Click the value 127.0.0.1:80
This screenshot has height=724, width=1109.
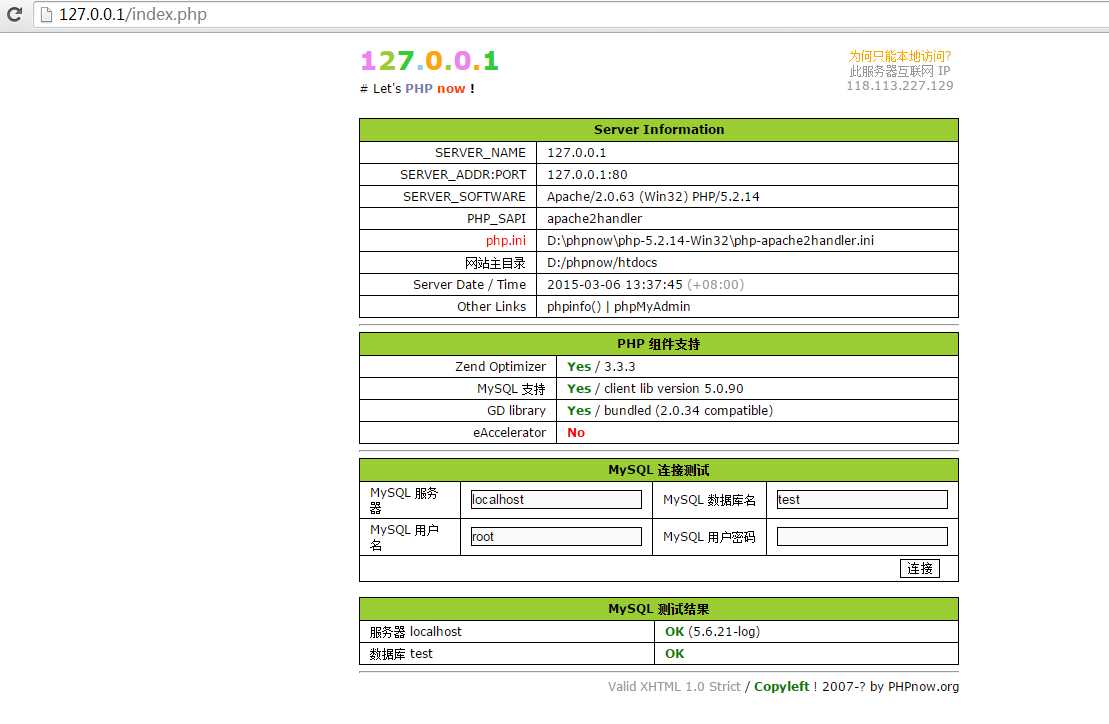587,175
